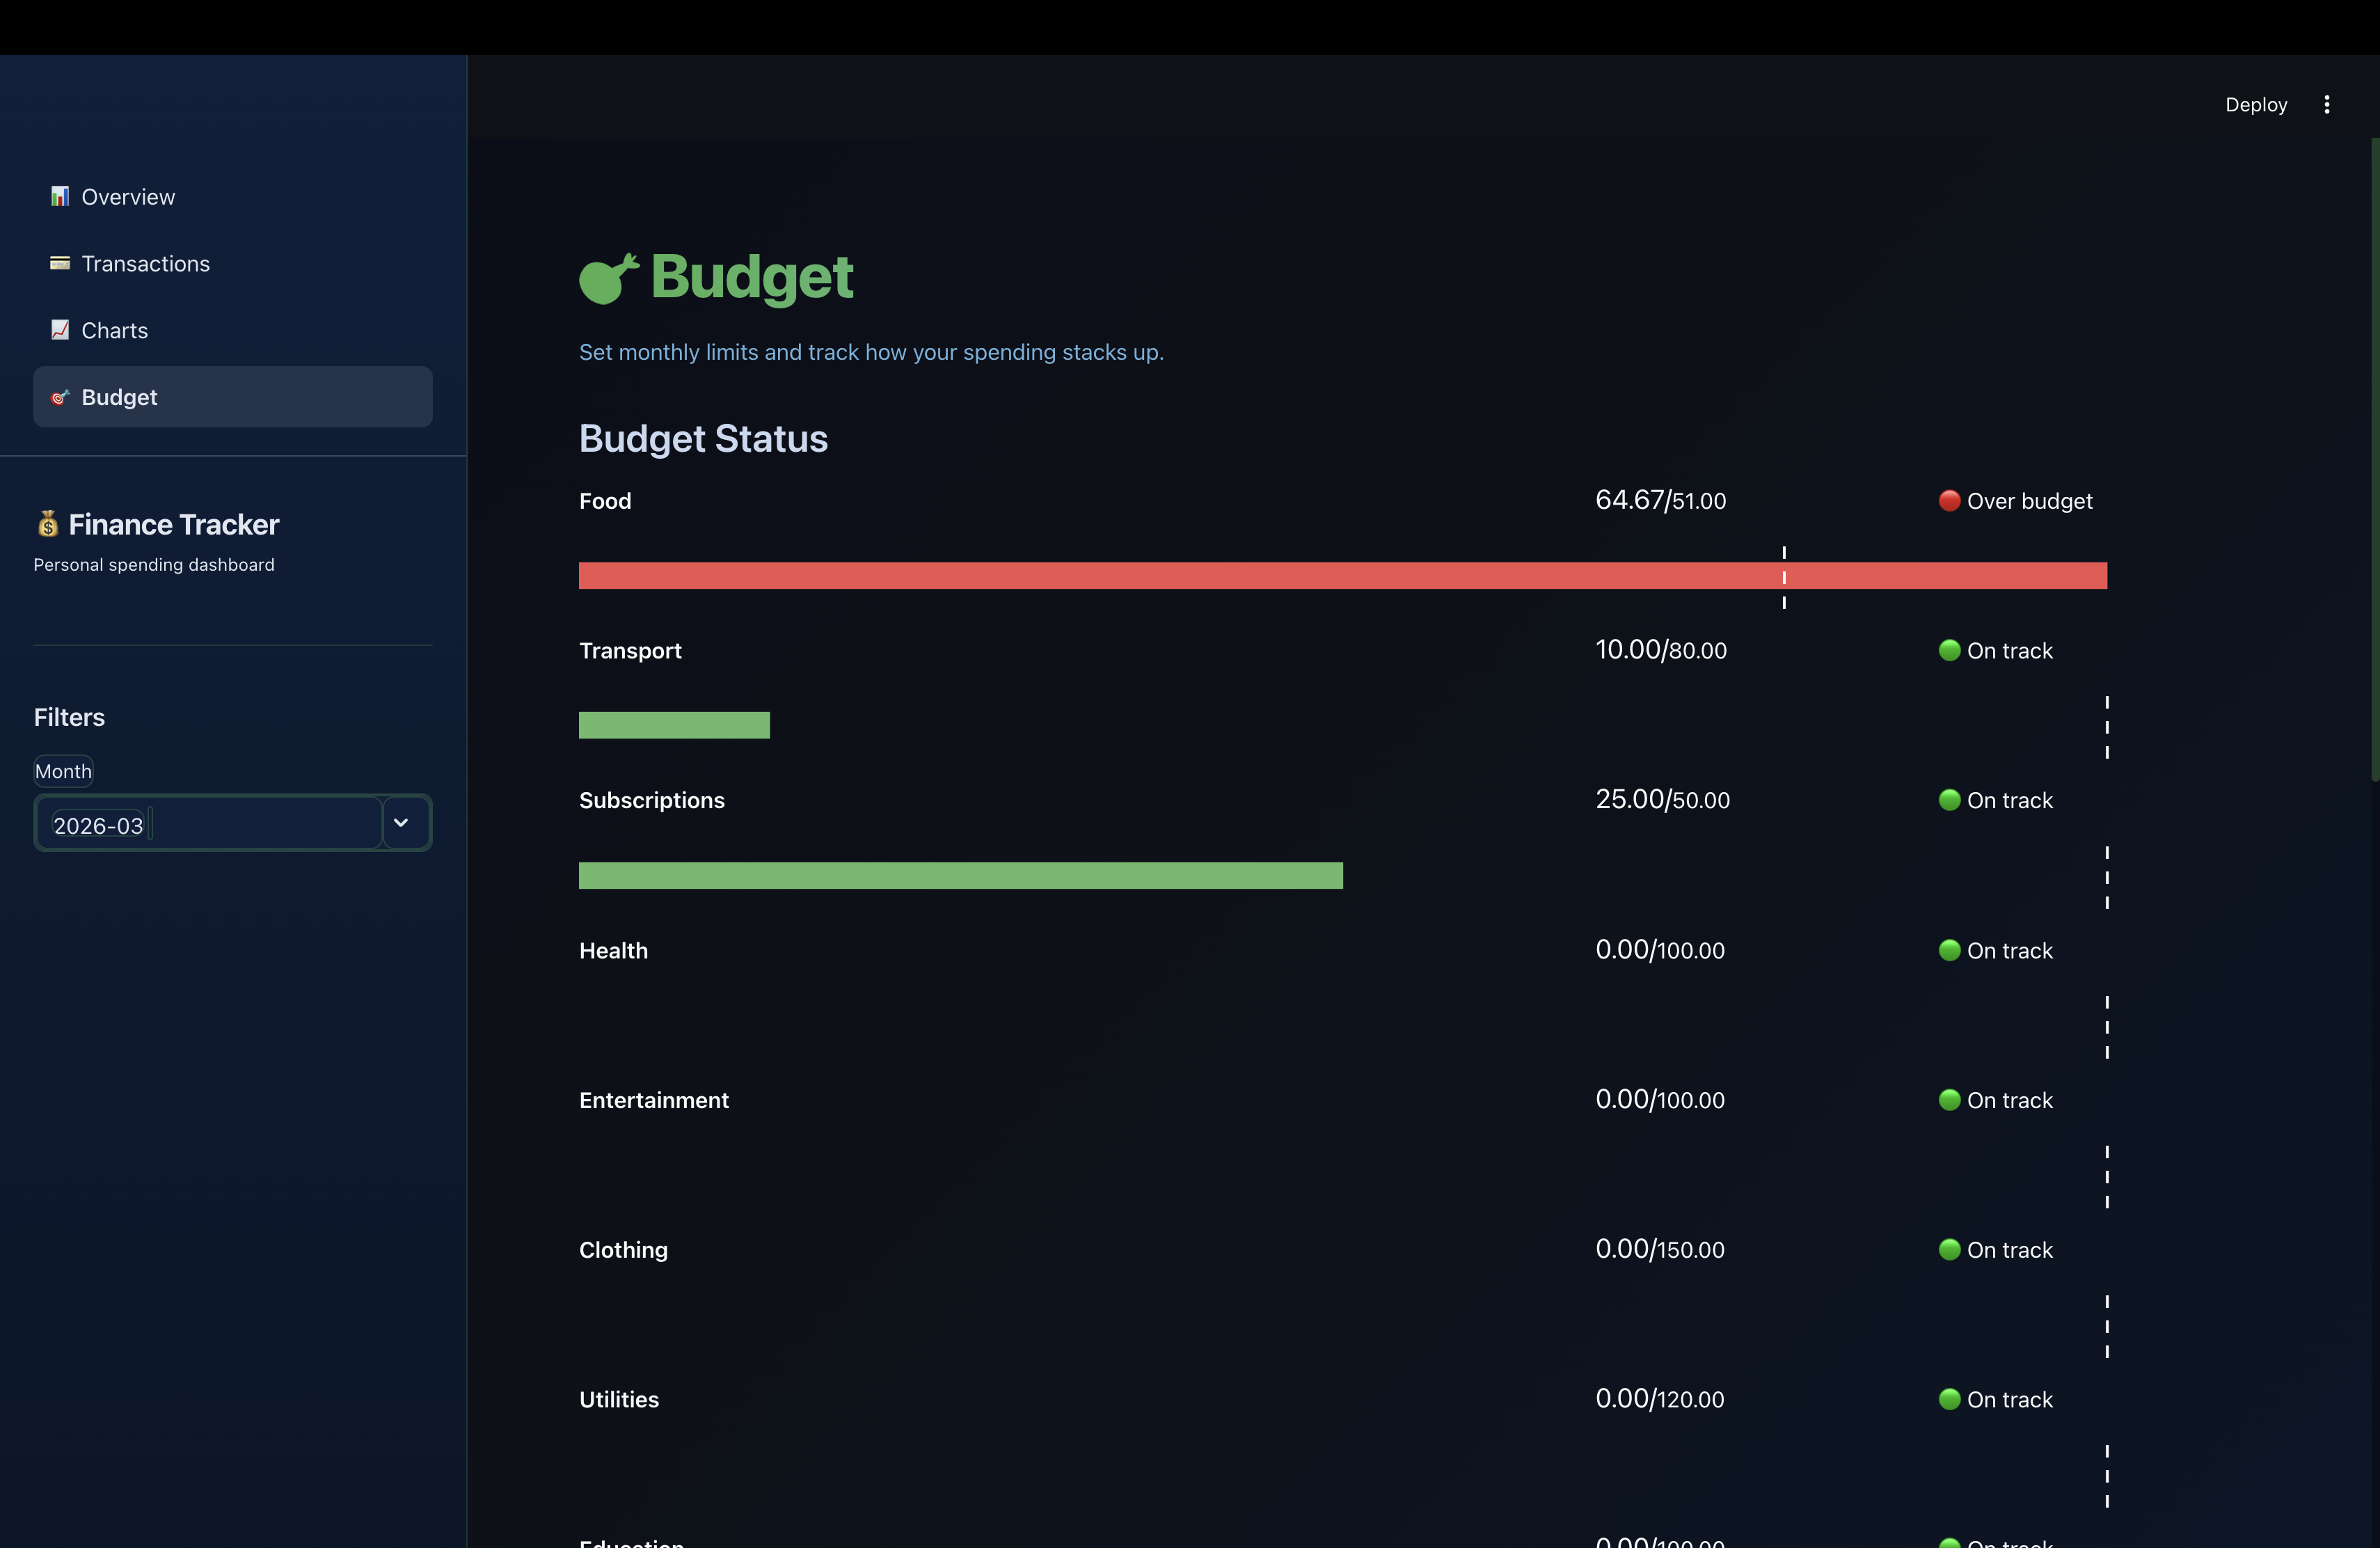Click the Overview bar-chart icon in sidebar

(60, 196)
